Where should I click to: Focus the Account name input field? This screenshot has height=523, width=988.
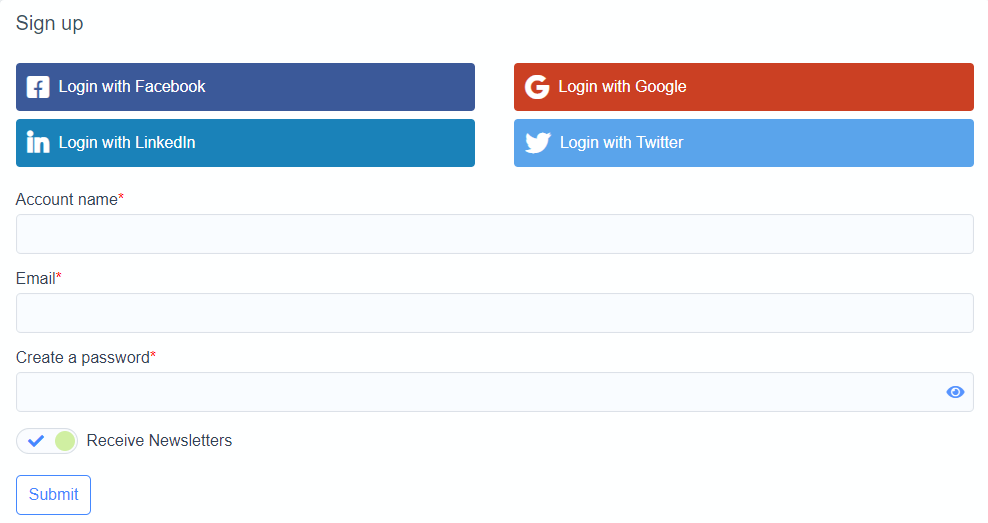[494, 234]
